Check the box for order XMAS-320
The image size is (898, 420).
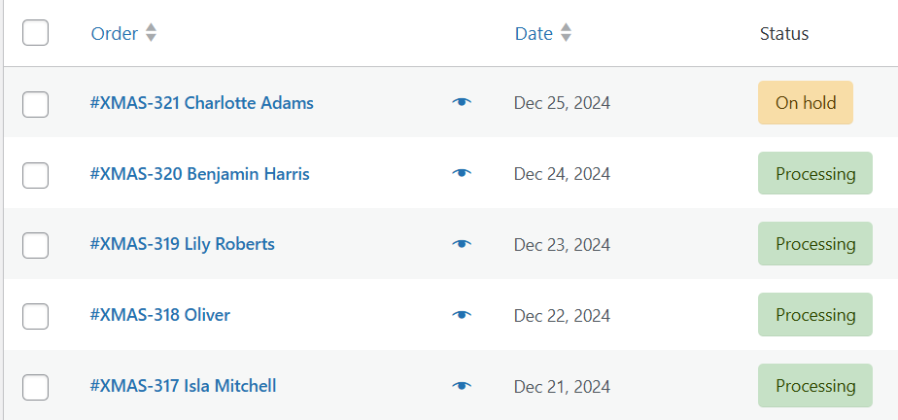[35, 174]
